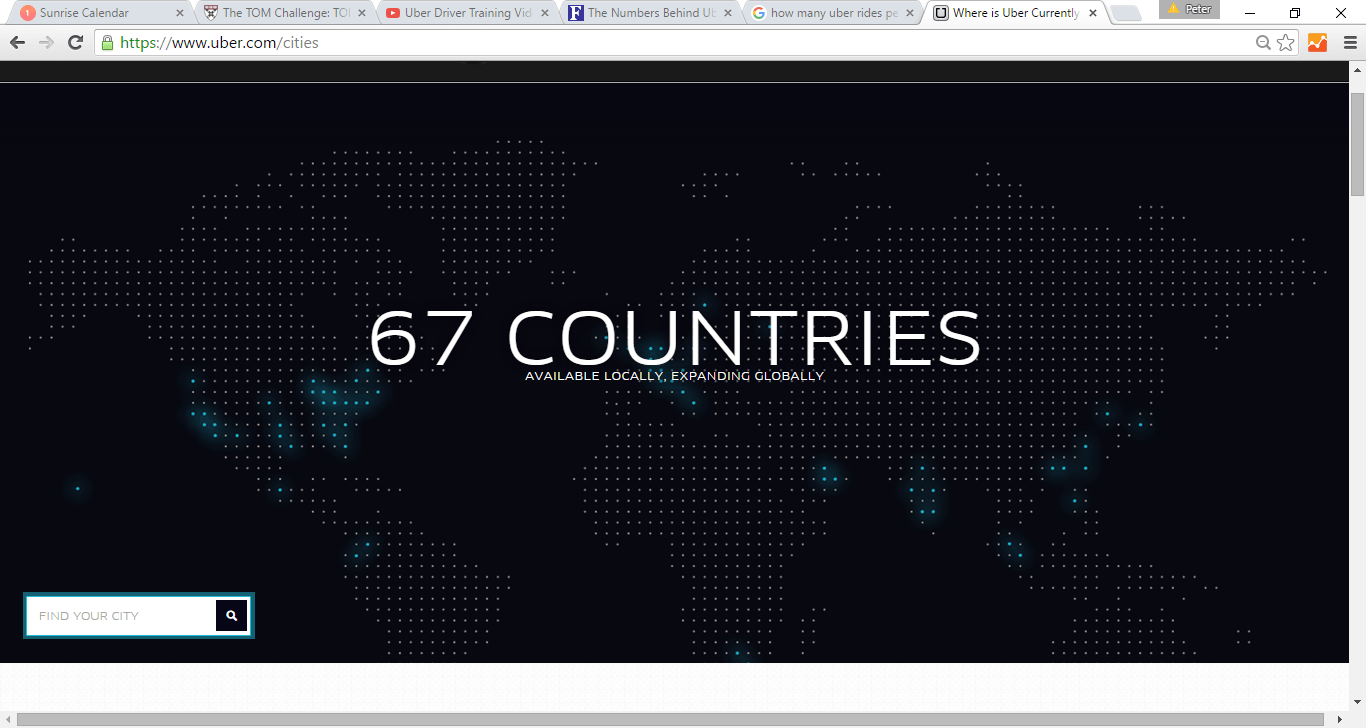This screenshot has height=728, width=1366.
Task: Close the Sunrise Calendar tab
Action: [180, 14]
